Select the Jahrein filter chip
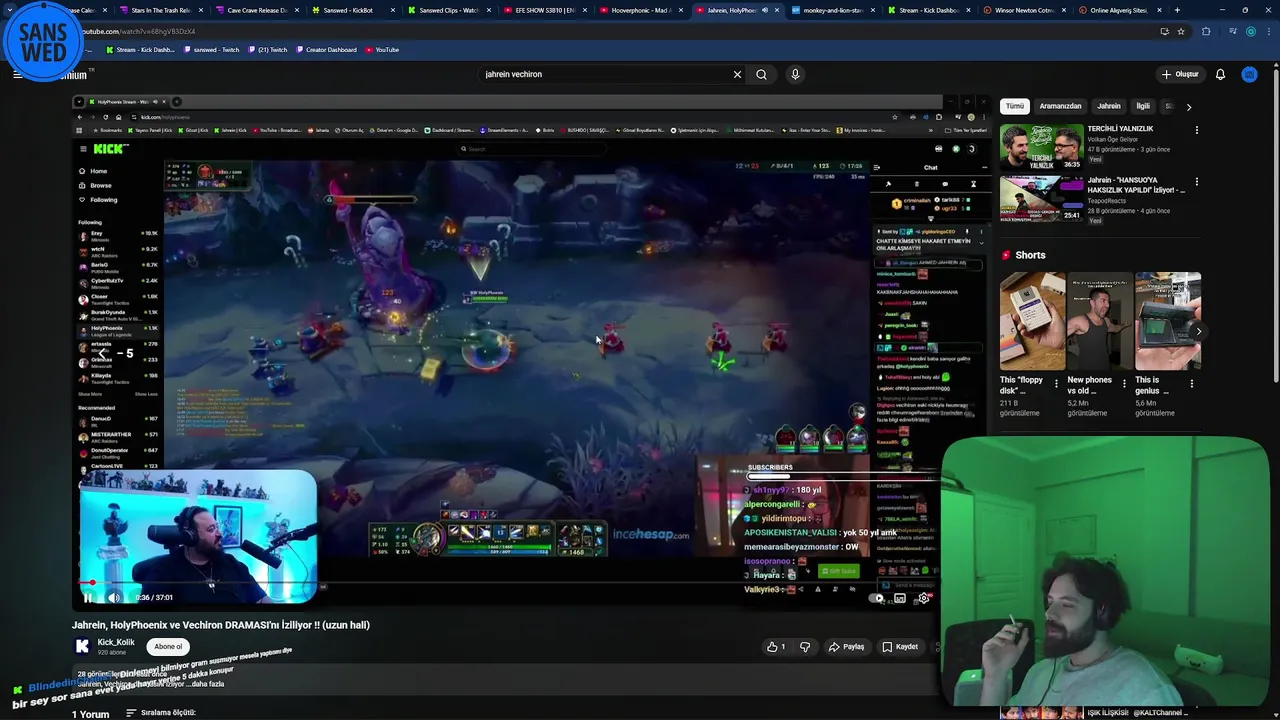Screen dimensions: 1280x720 coord(1109,106)
